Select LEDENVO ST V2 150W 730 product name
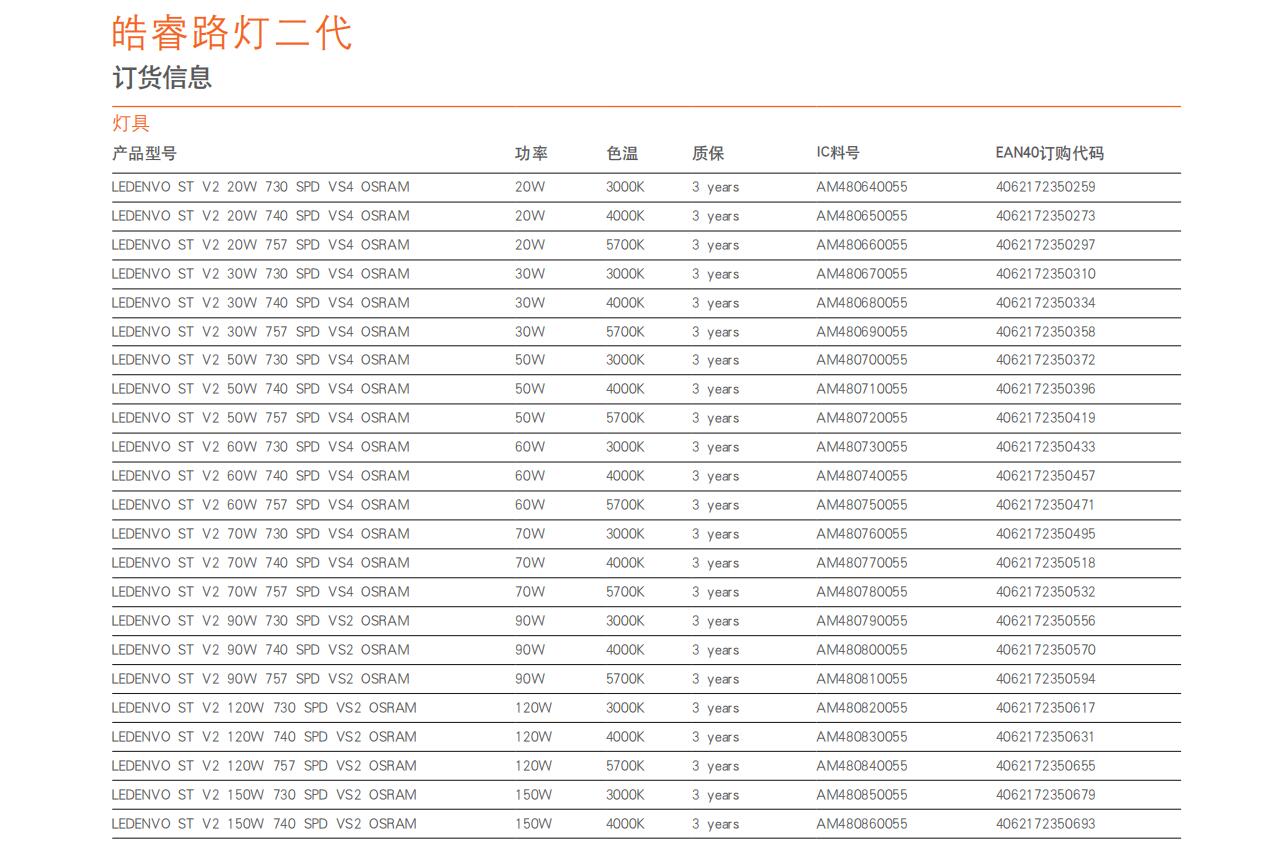Viewport: 1284px width, 845px height. coord(264,795)
